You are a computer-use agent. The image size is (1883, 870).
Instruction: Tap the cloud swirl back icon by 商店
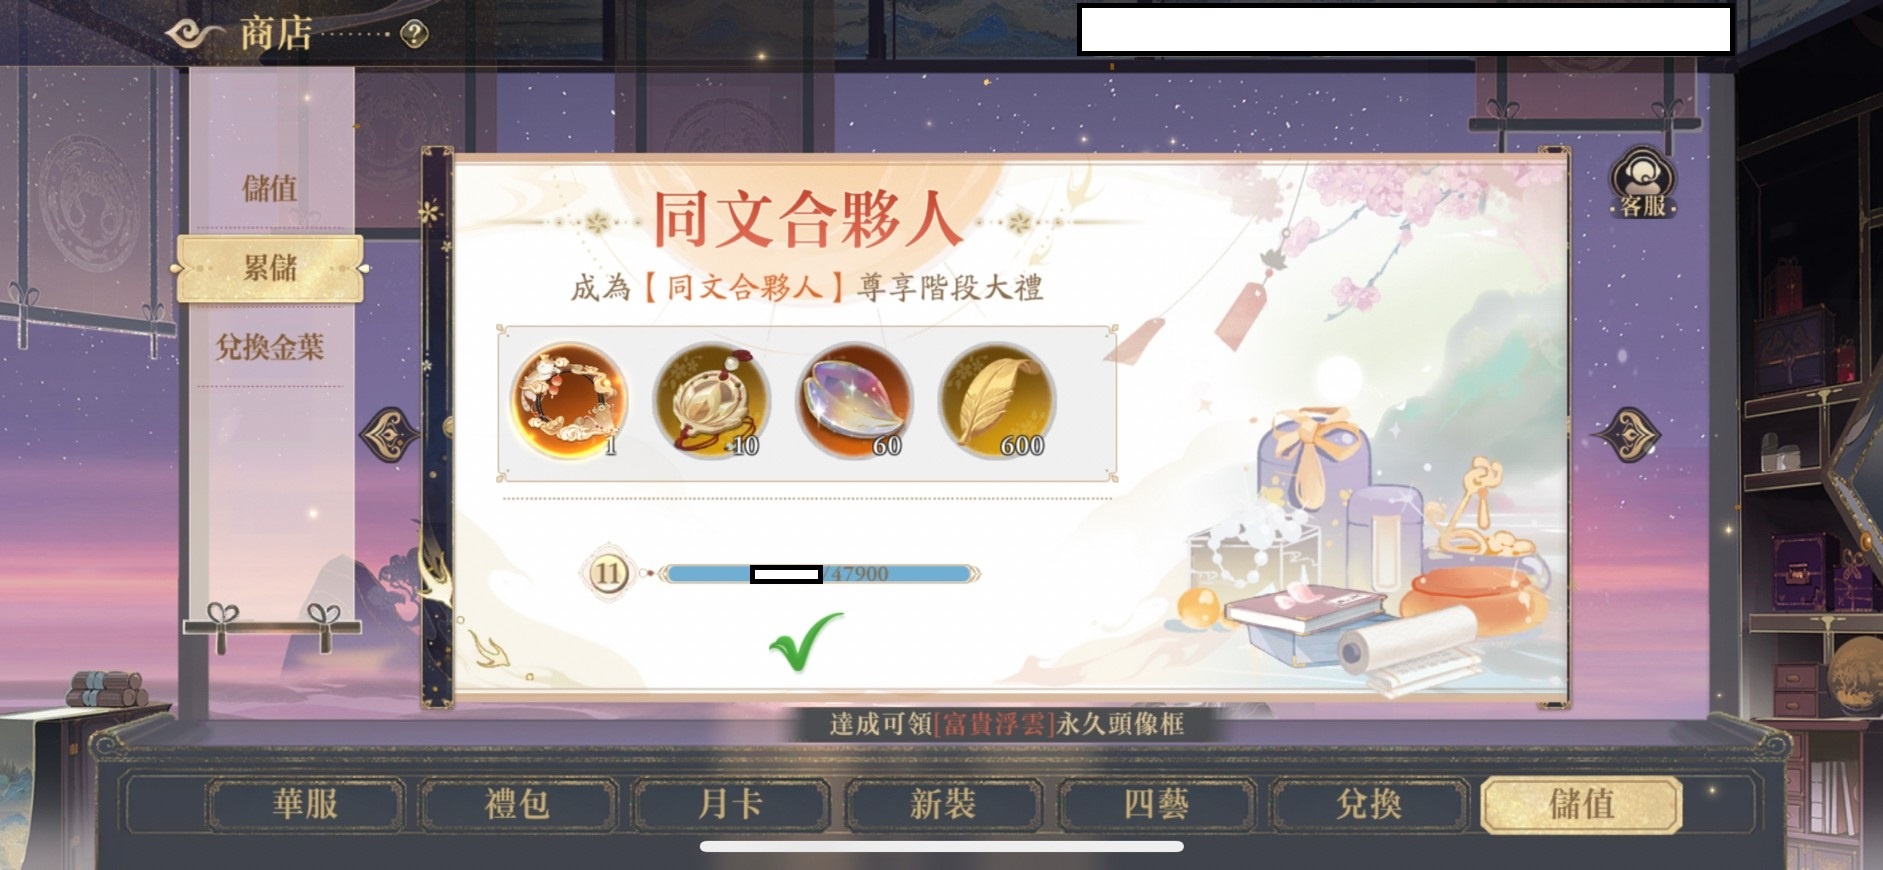(x=194, y=35)
